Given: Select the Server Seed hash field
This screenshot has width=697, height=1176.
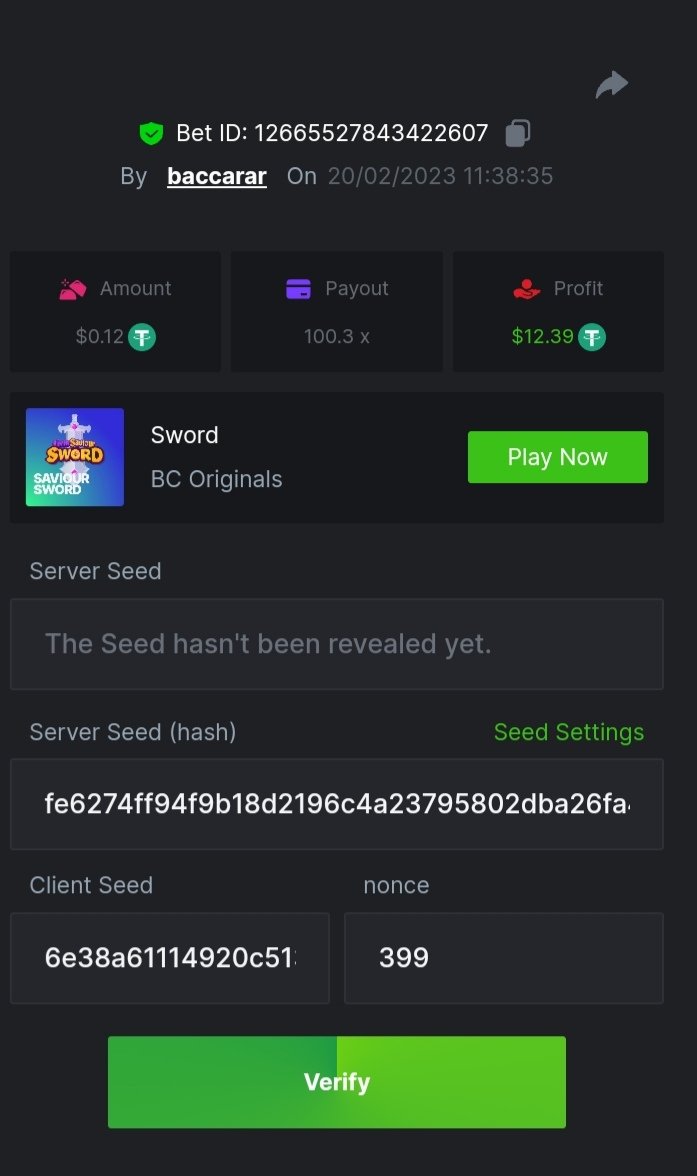Looking at the screenshot, I should (336, 804).
